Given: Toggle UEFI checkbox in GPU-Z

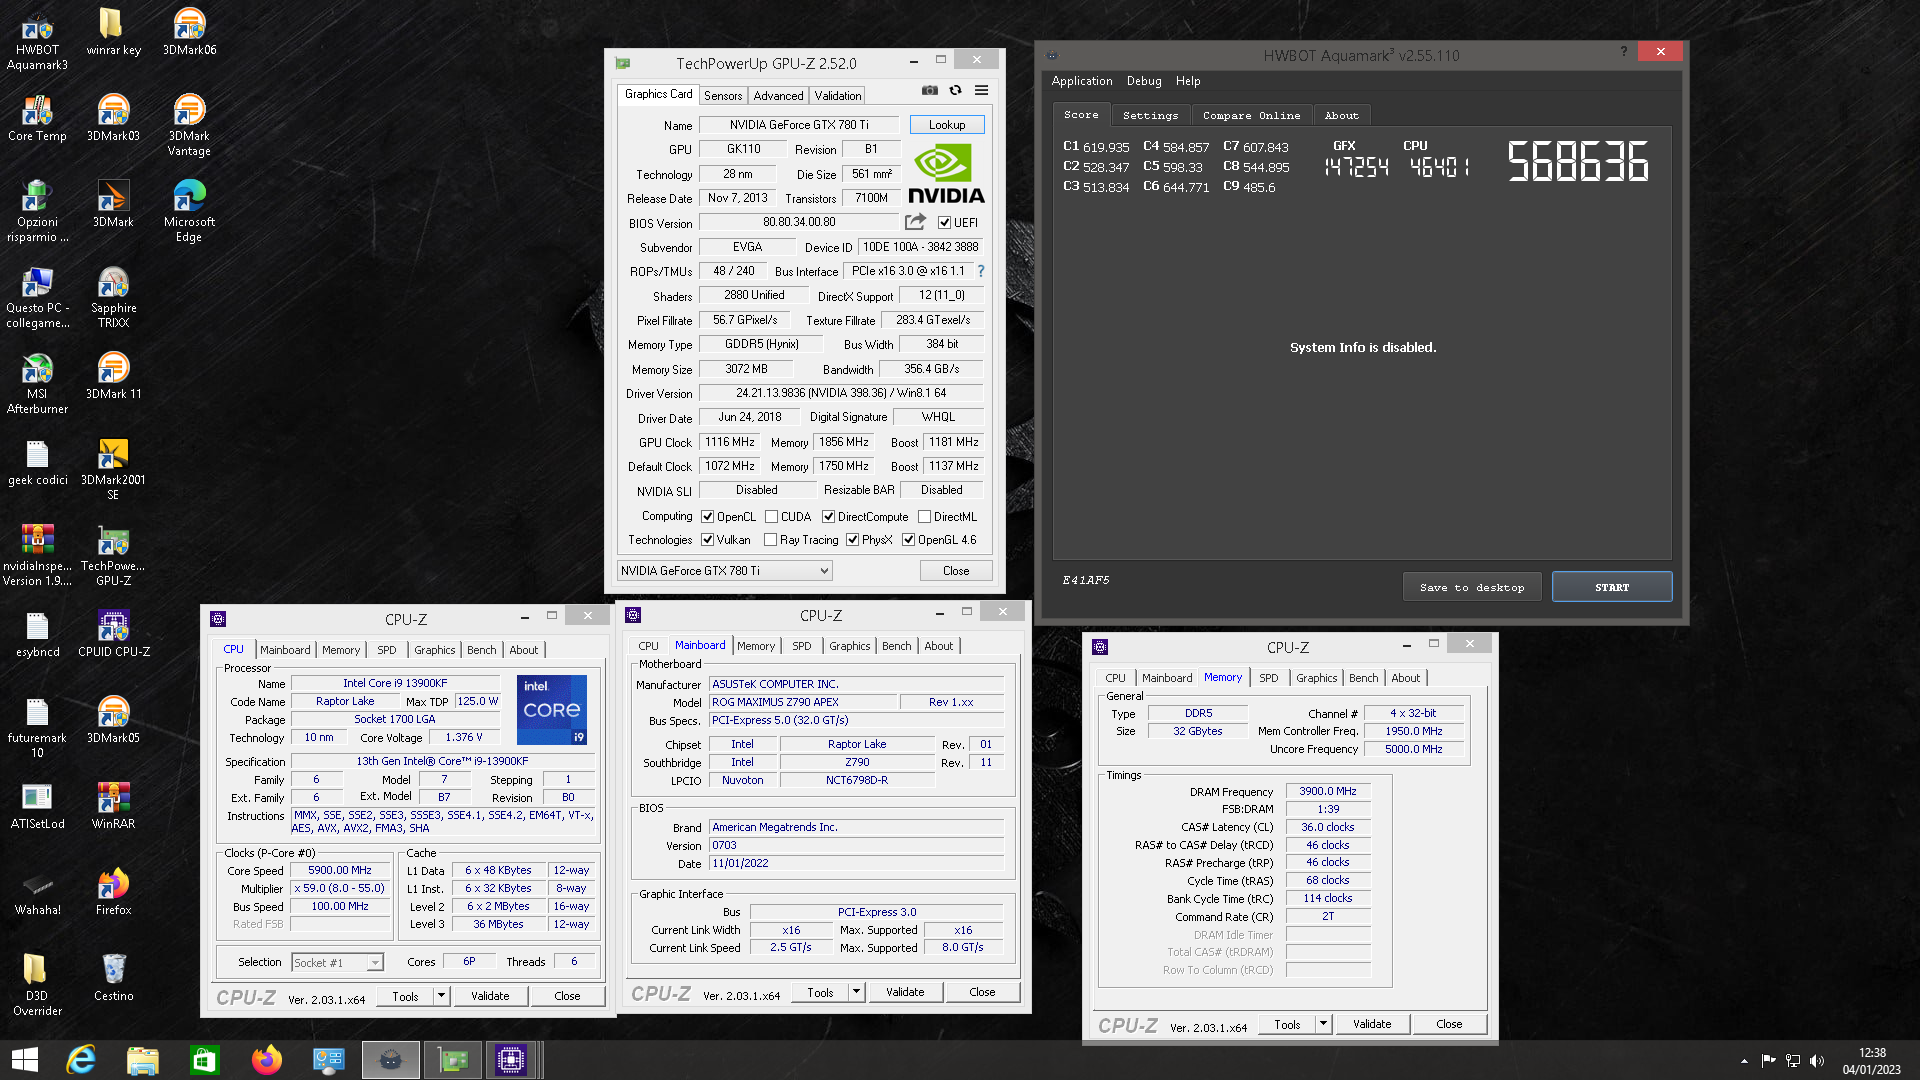Looking at the screenshot, I should tap(944, 223).
